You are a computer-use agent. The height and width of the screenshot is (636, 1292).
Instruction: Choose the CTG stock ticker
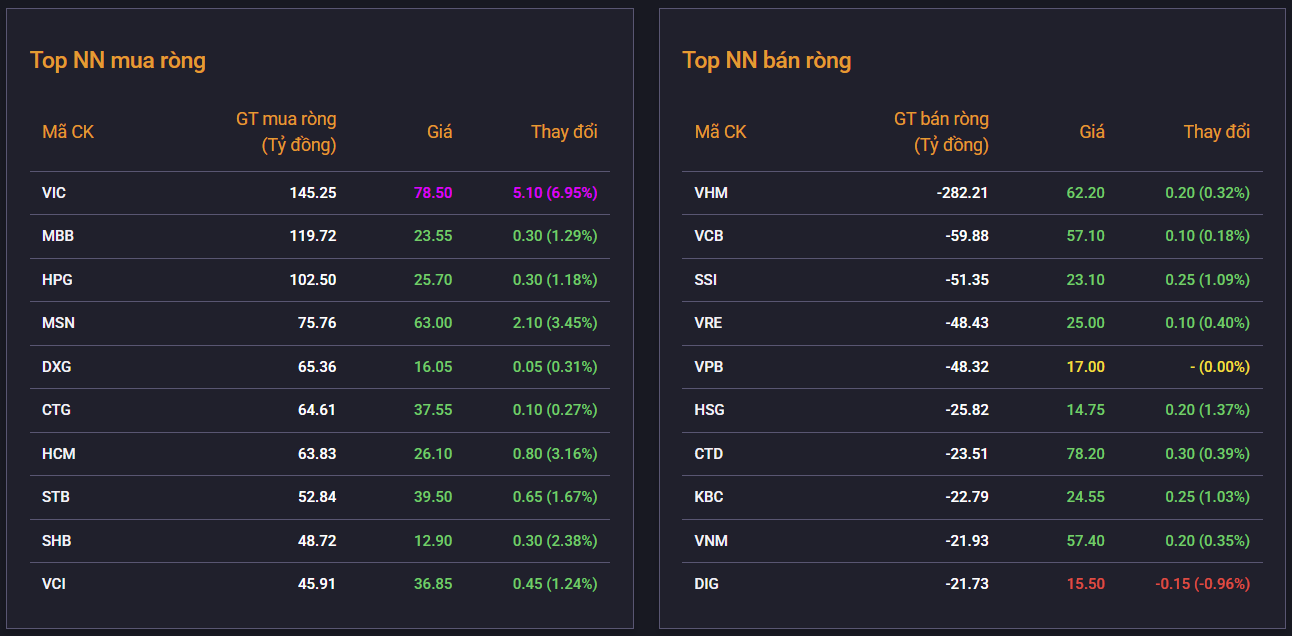point(56,410)
